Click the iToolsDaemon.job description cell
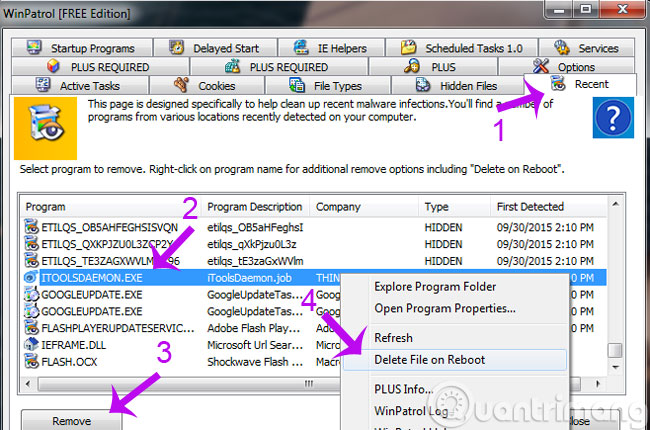The image size is (650, 430). (x=249, y=278)
